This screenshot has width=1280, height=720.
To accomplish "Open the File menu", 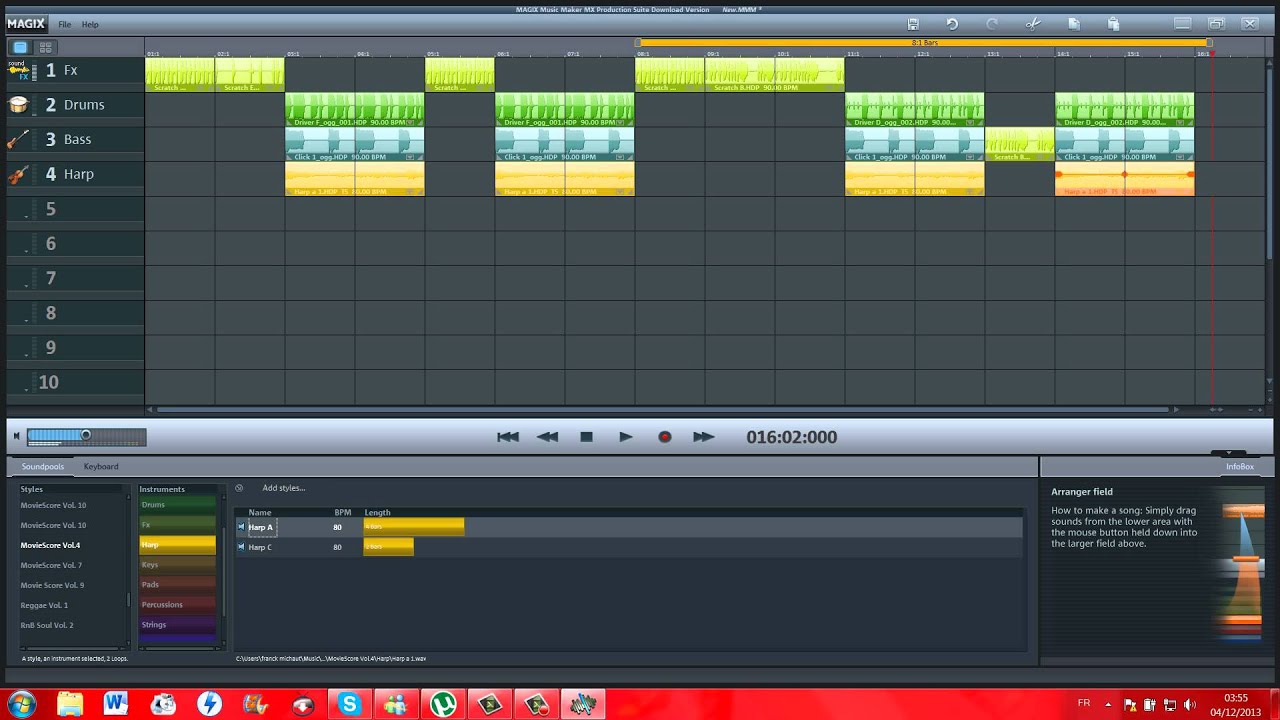I will (64, 24).
